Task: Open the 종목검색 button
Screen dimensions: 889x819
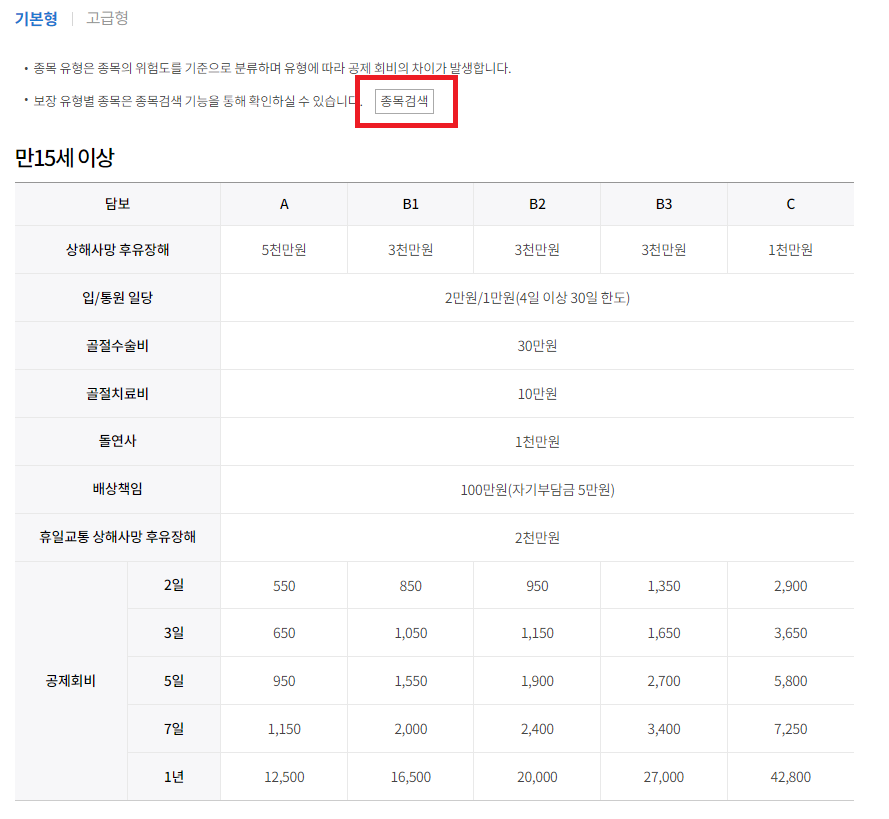Action: click(404, 101)
